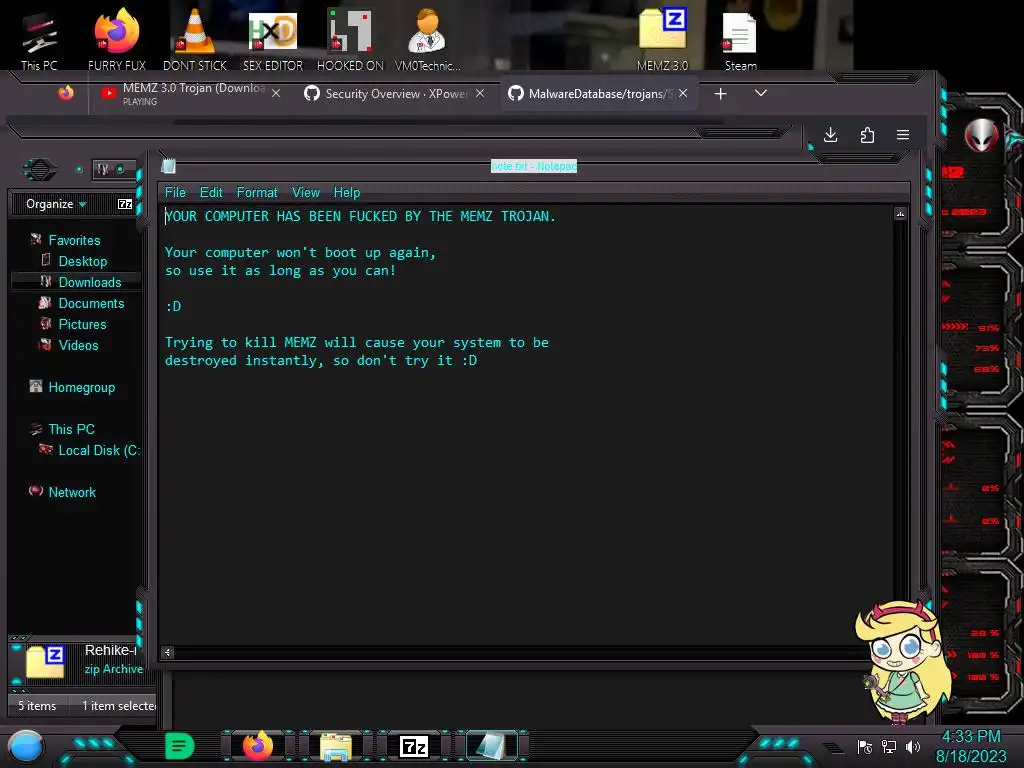1024x768 pixels.
Task: Open the This PC desktop icon
Action: pos(39,37)
